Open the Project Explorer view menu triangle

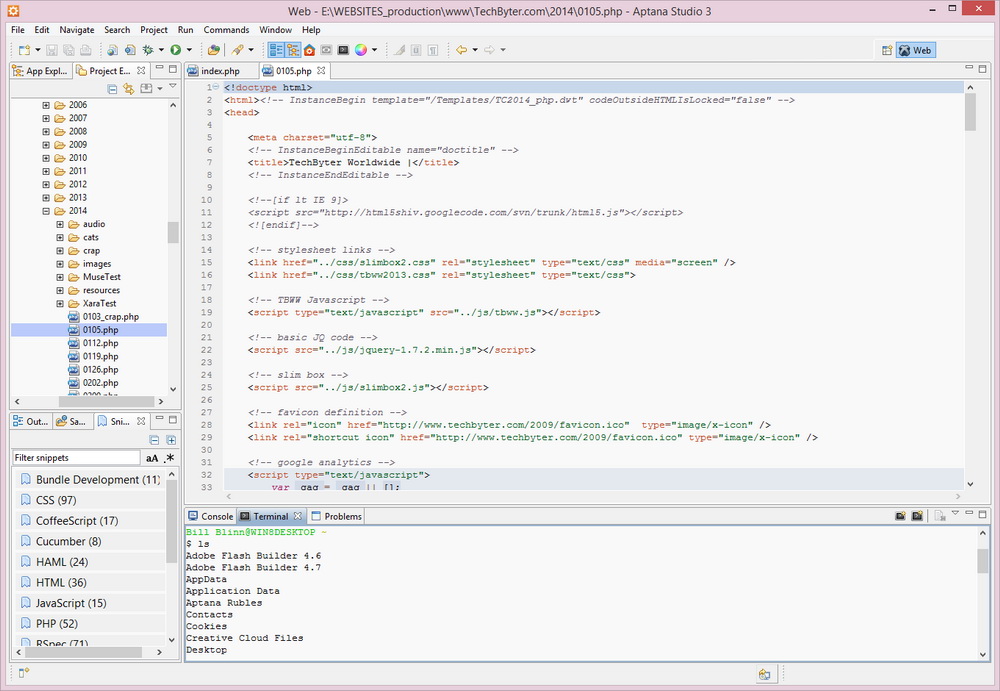click(x=173, y=86)
